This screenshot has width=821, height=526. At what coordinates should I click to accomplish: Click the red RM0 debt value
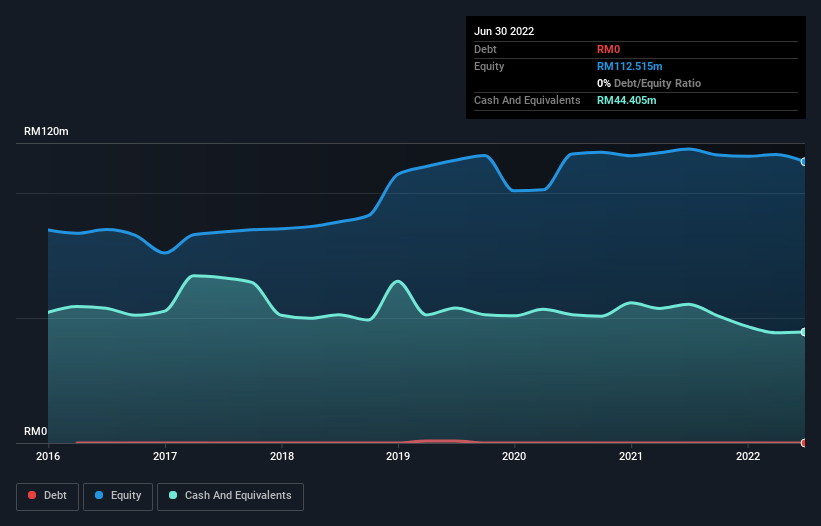click(608, 49)
